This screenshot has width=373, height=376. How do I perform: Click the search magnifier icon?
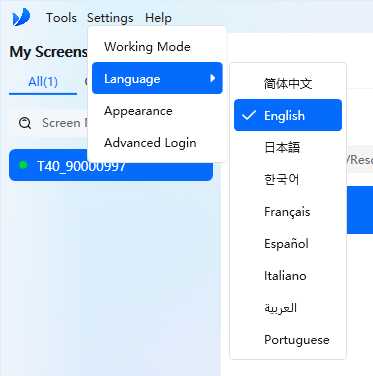(25, 123)
